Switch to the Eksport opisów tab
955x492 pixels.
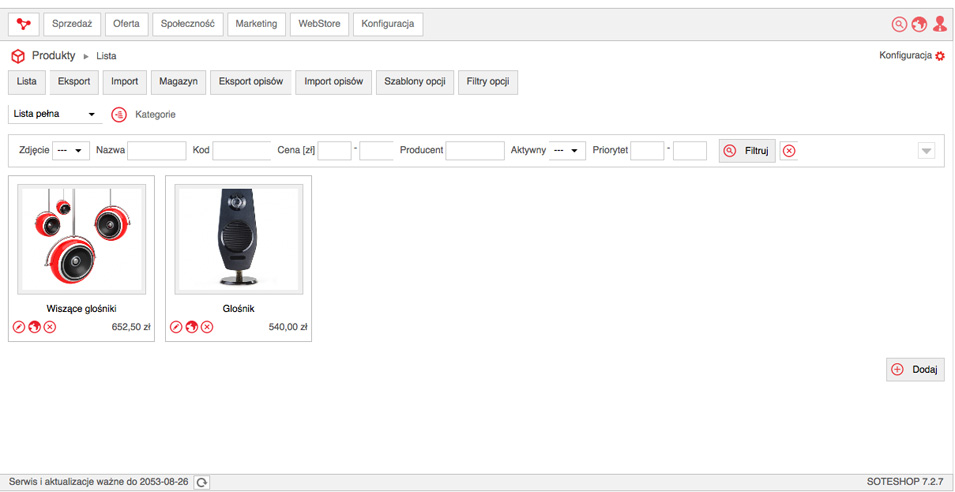(250, 82)
